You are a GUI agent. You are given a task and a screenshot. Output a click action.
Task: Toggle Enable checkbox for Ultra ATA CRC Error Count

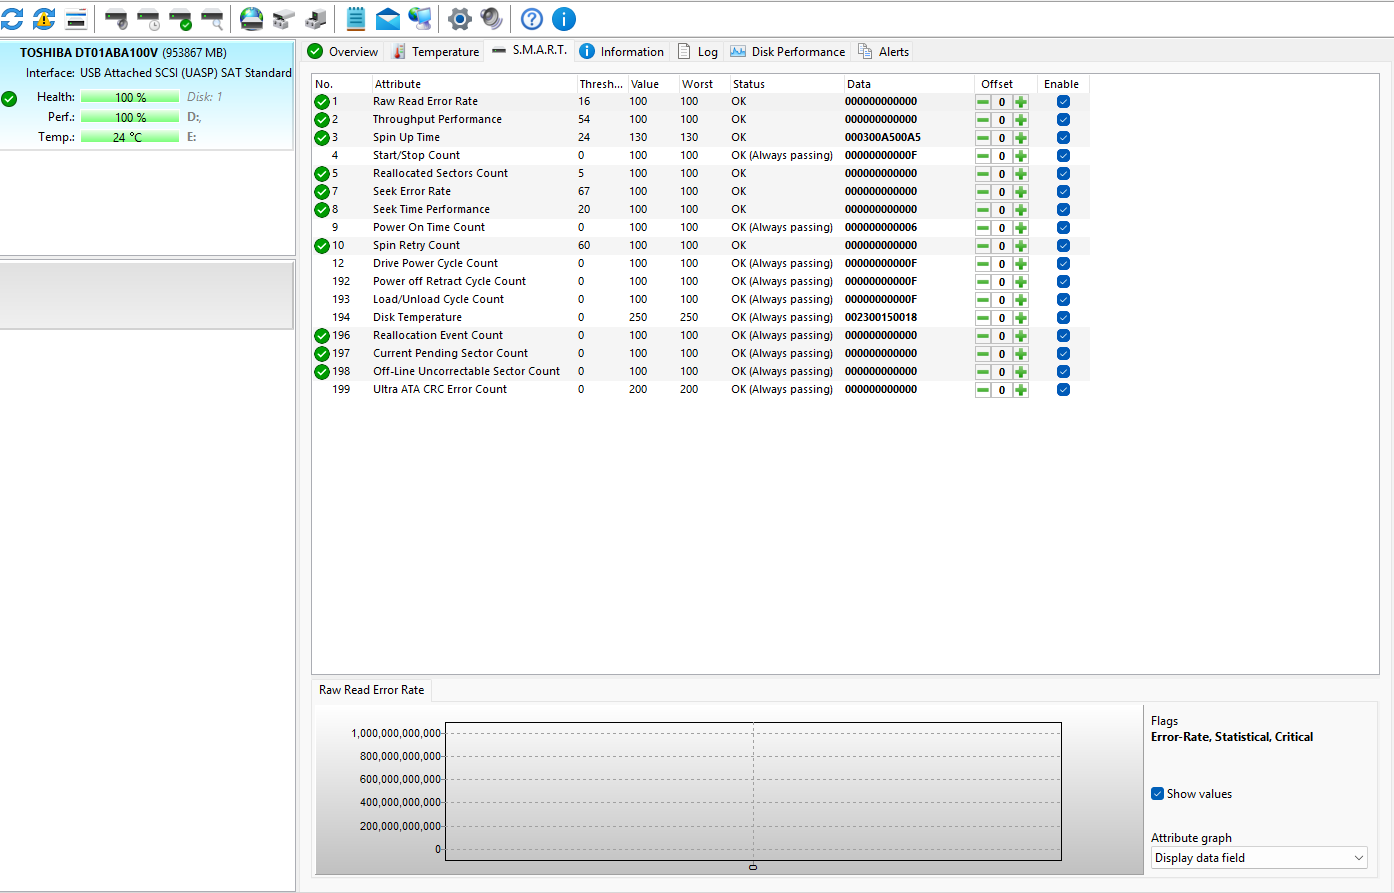pos(1063,390)
